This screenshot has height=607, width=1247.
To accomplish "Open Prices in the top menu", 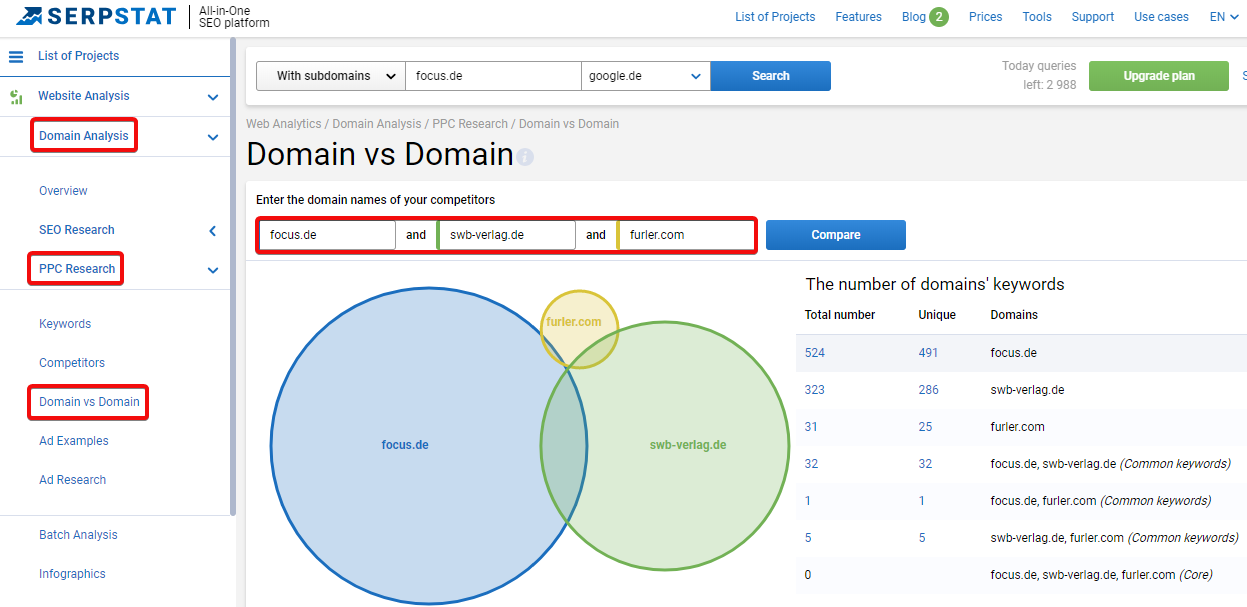I will pyautogui.click(x=986, y=17).
